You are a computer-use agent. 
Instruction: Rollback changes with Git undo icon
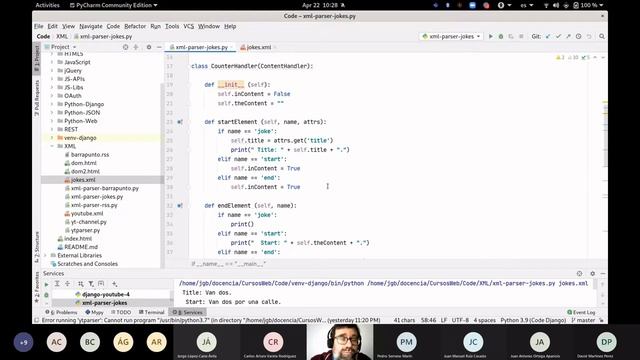[589, 36]
